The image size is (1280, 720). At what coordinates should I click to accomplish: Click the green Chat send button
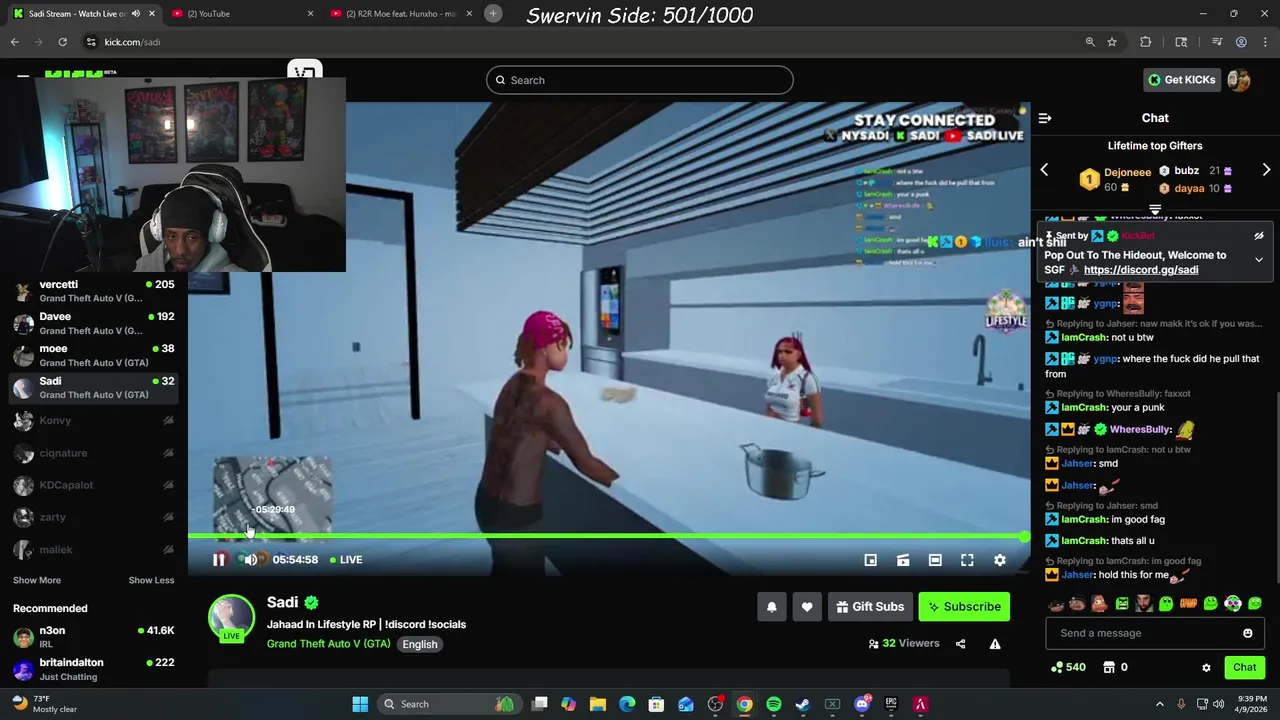pos(1245,668)
